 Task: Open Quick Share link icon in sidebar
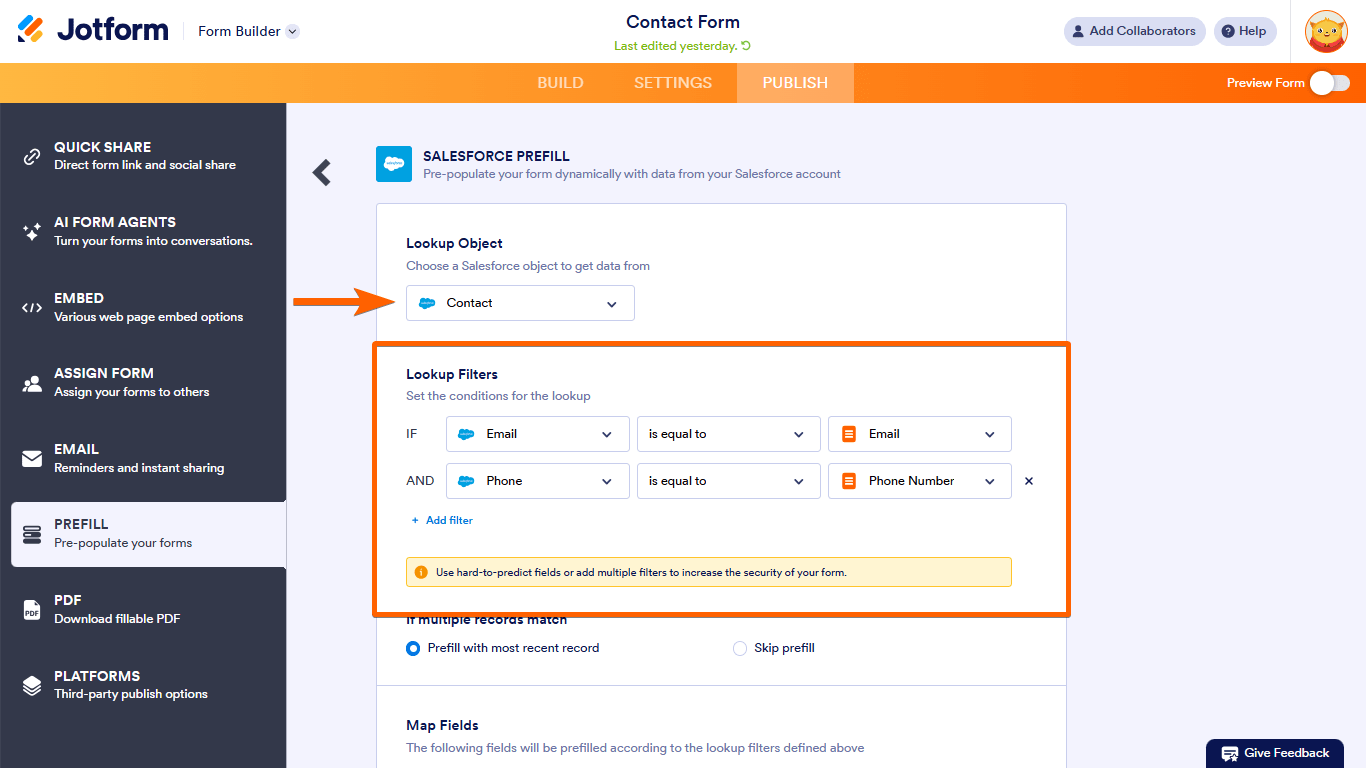(32, 156)
